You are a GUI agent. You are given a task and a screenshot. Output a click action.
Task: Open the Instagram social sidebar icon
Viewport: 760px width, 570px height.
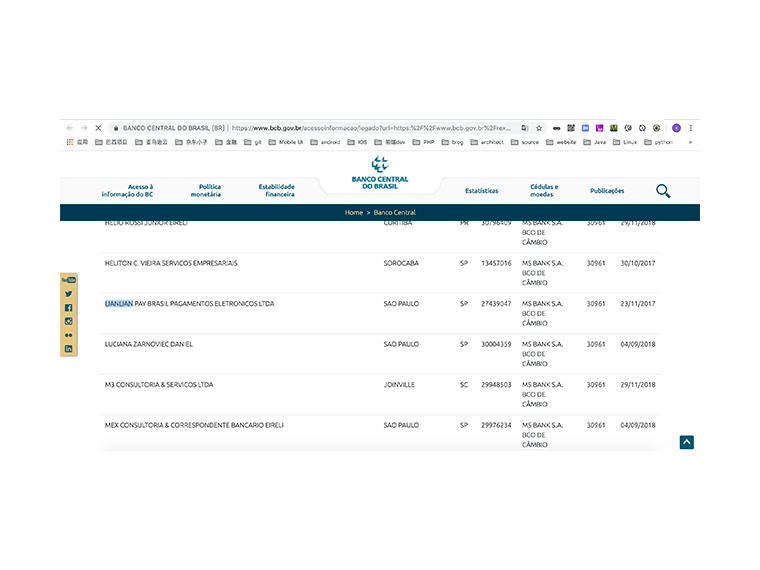point(68,321)
